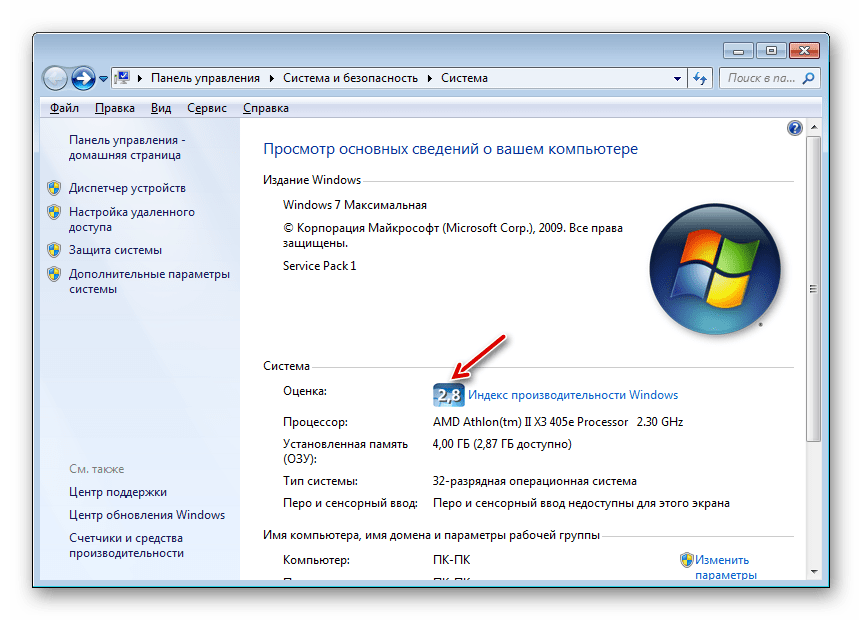Select computer name ПК-ПК next to Компьютер
Screen dimensions: 862x620
click(451, 560)
